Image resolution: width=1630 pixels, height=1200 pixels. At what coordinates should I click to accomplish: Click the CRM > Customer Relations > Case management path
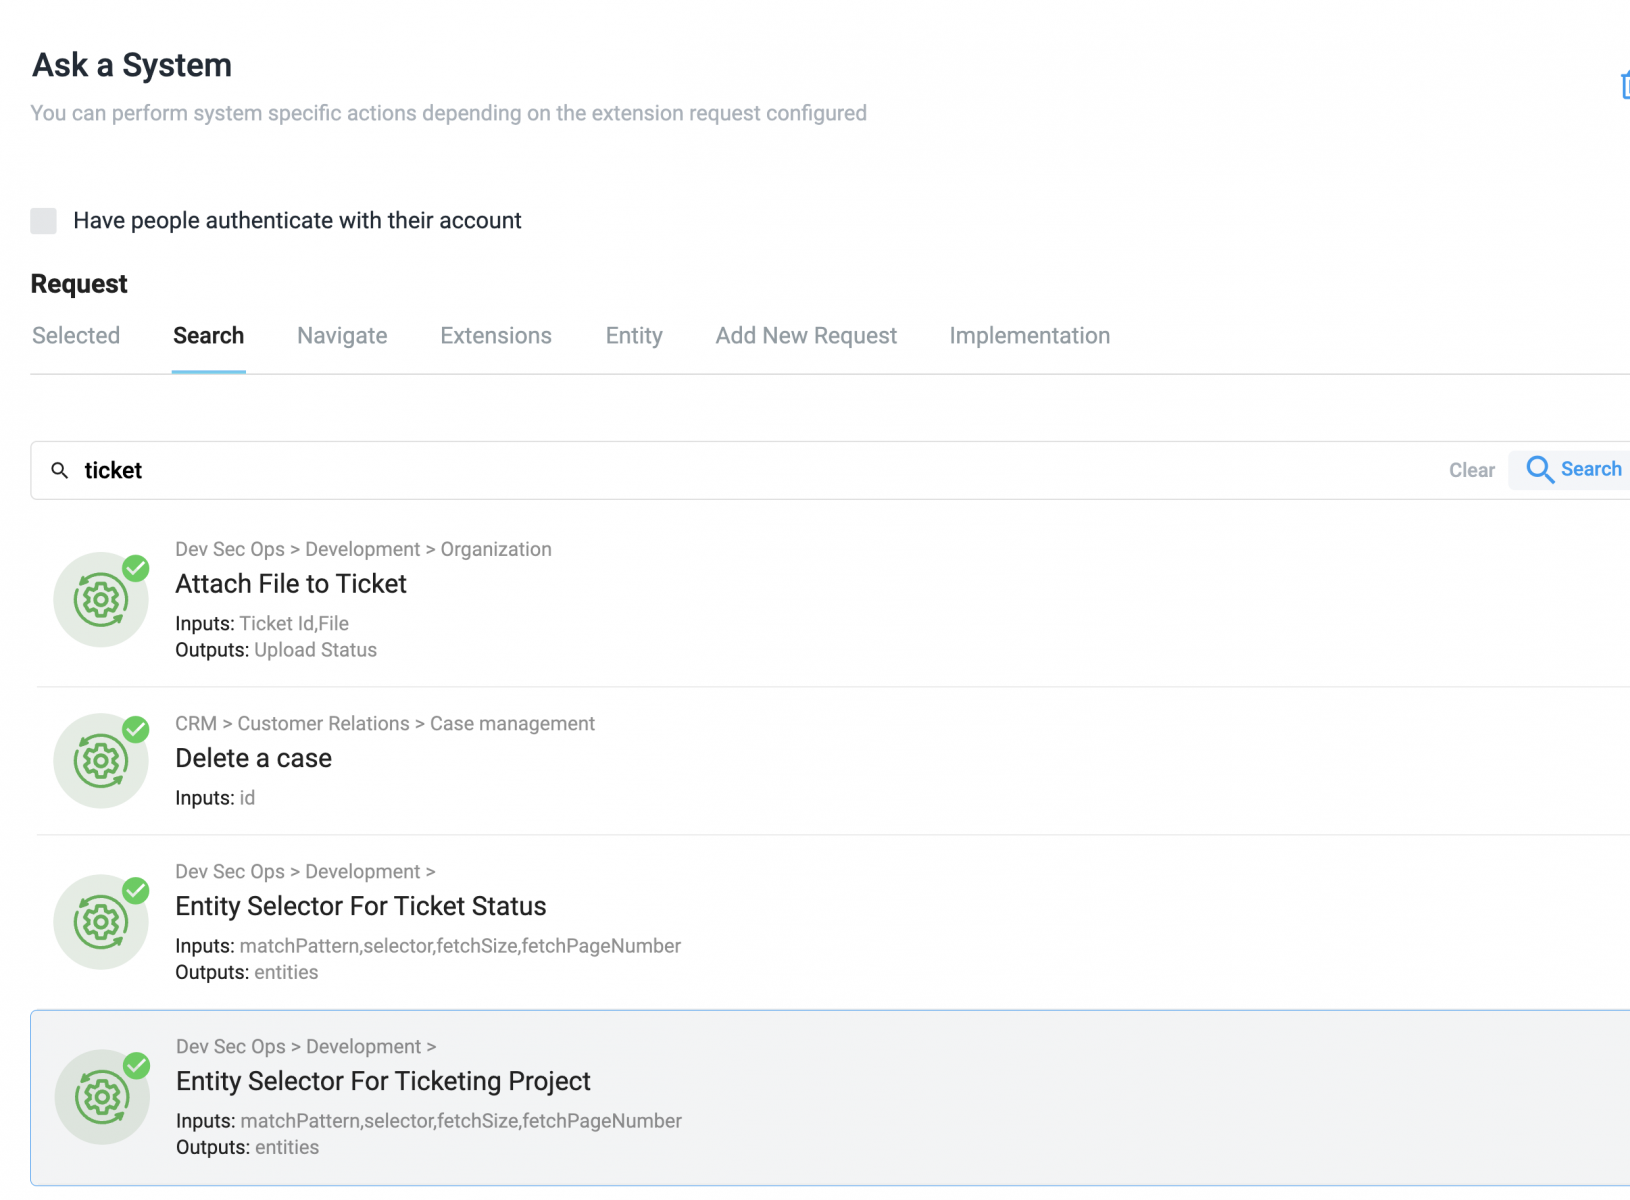[385, 723]
